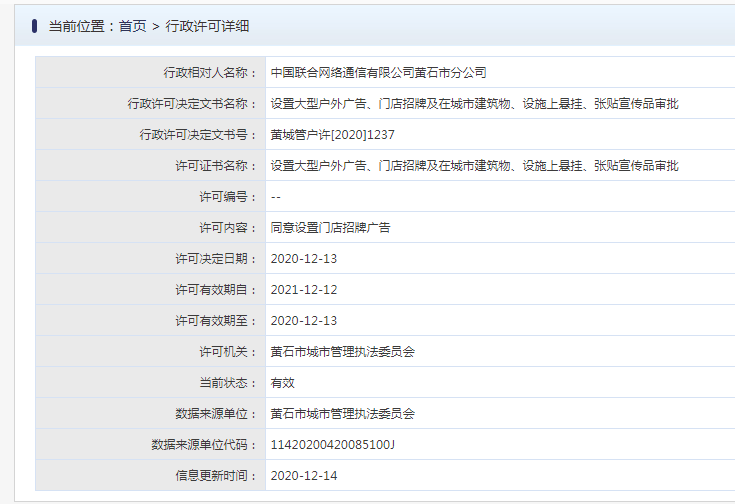The height and width of the screenshot is (504, 735).
Task: Click the 许可编号 label
Action: coord(228,196)
